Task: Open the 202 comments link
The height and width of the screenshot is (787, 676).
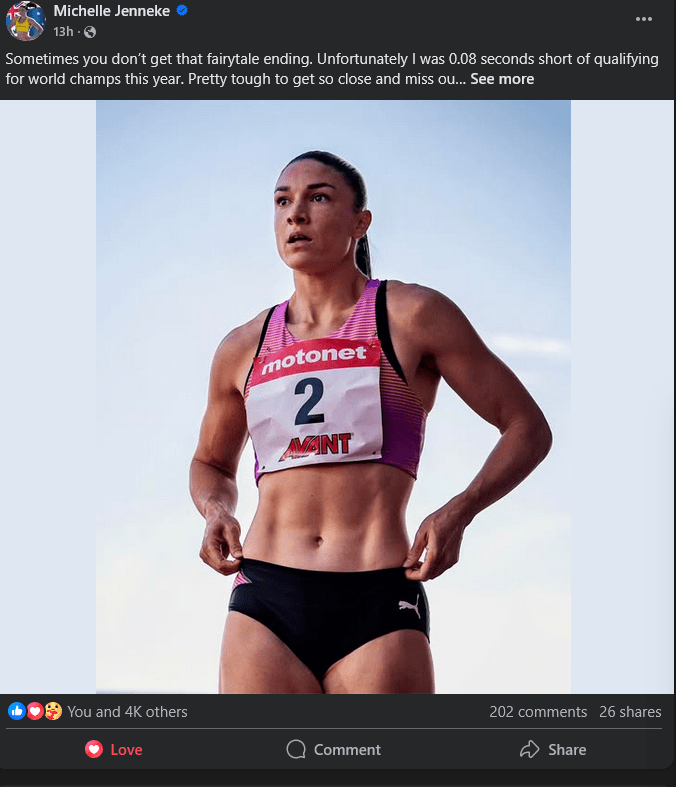Action: 538,712
